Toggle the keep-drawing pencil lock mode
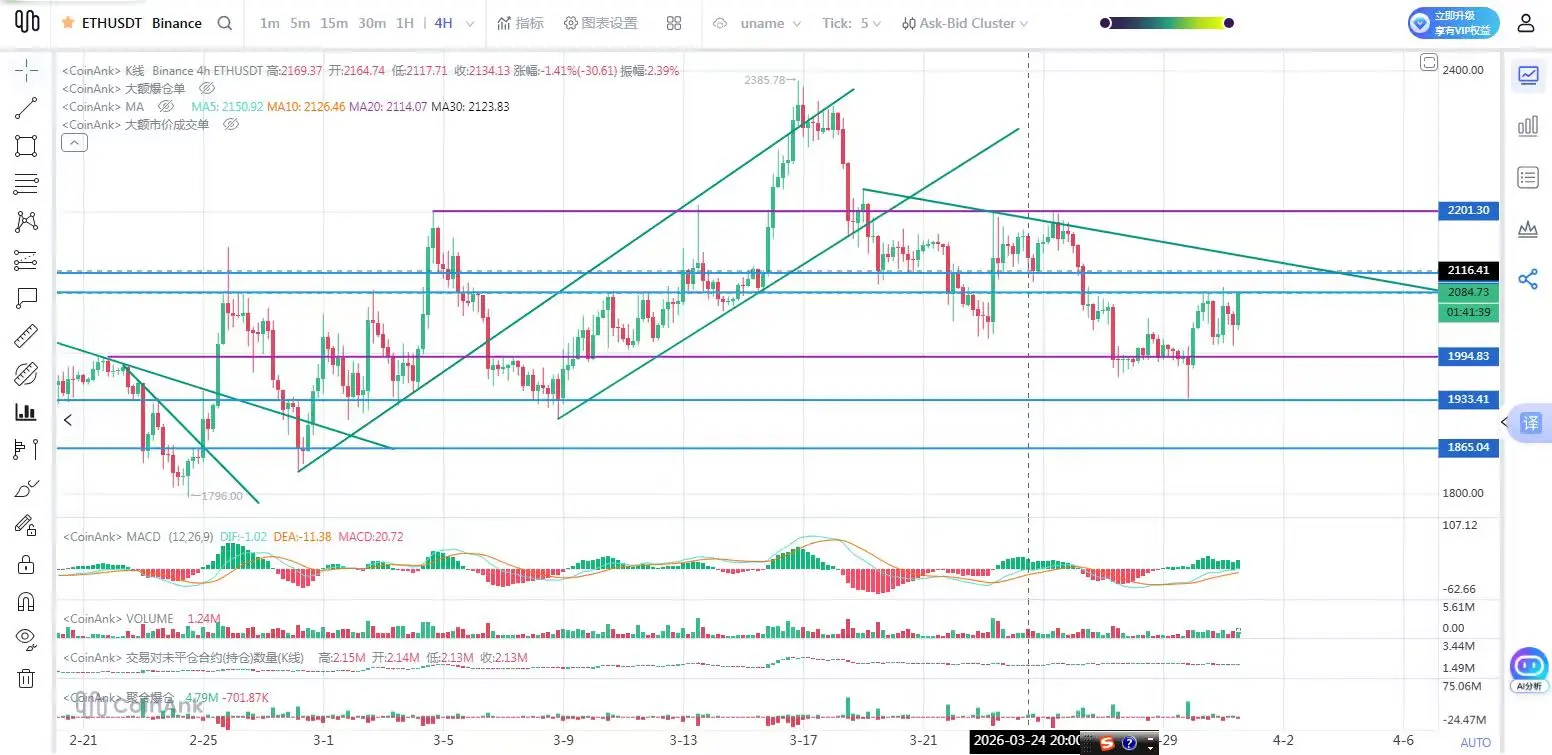Screen dimensions: 1552x755 [26, 526]
